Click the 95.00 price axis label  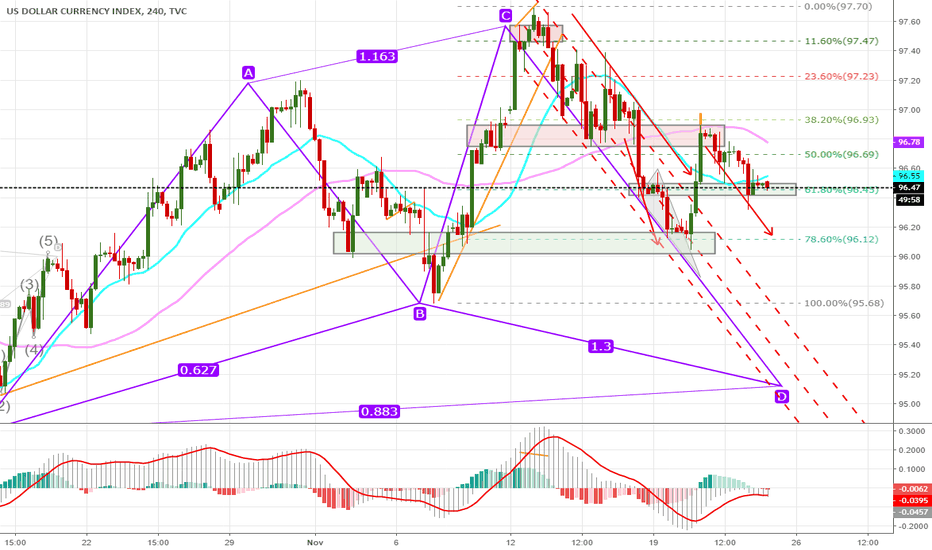909,404
